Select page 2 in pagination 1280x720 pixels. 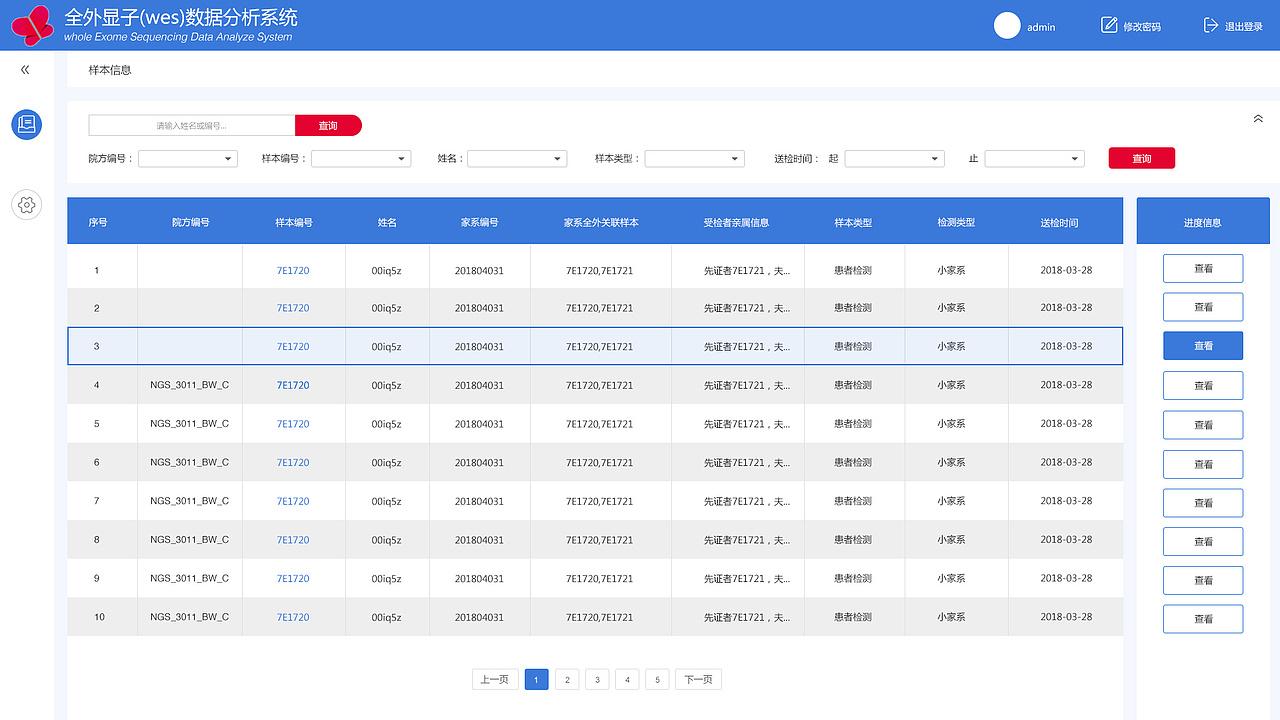pyautogui.click(x=567, y=680)
